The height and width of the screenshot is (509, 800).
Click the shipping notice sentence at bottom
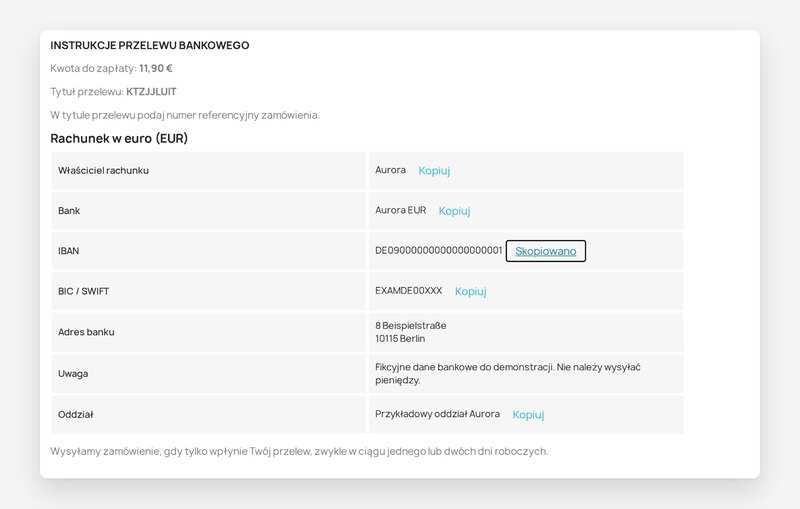[299, 451]
